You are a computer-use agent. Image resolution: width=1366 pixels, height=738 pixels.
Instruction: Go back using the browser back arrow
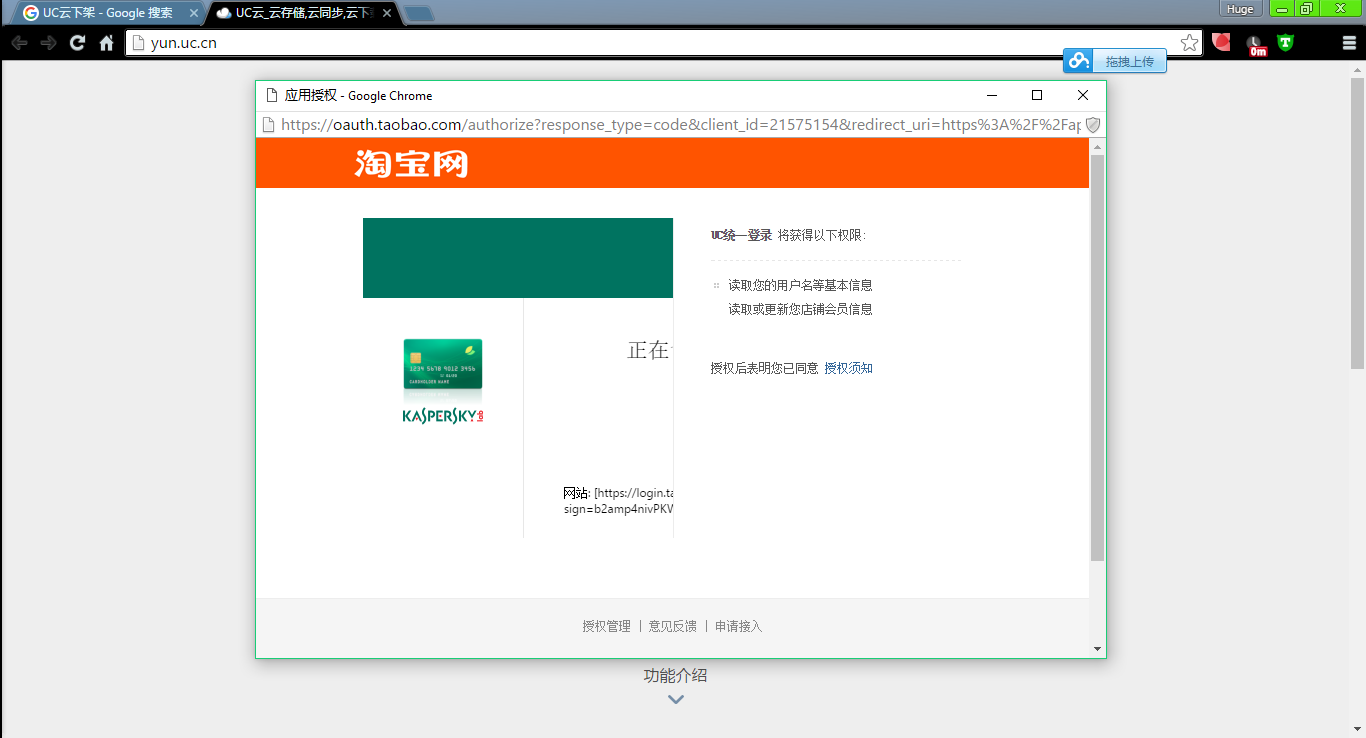click(x=19, y=43)
